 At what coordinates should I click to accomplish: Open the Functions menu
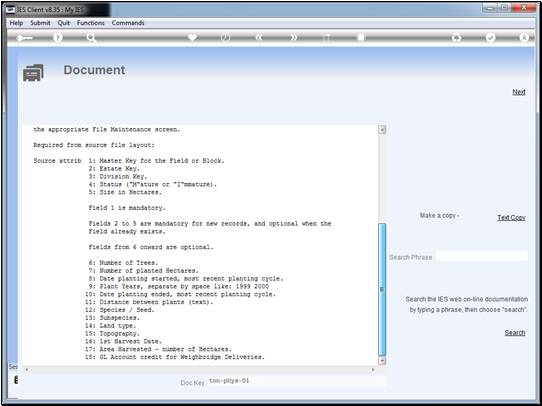point(91,23)
